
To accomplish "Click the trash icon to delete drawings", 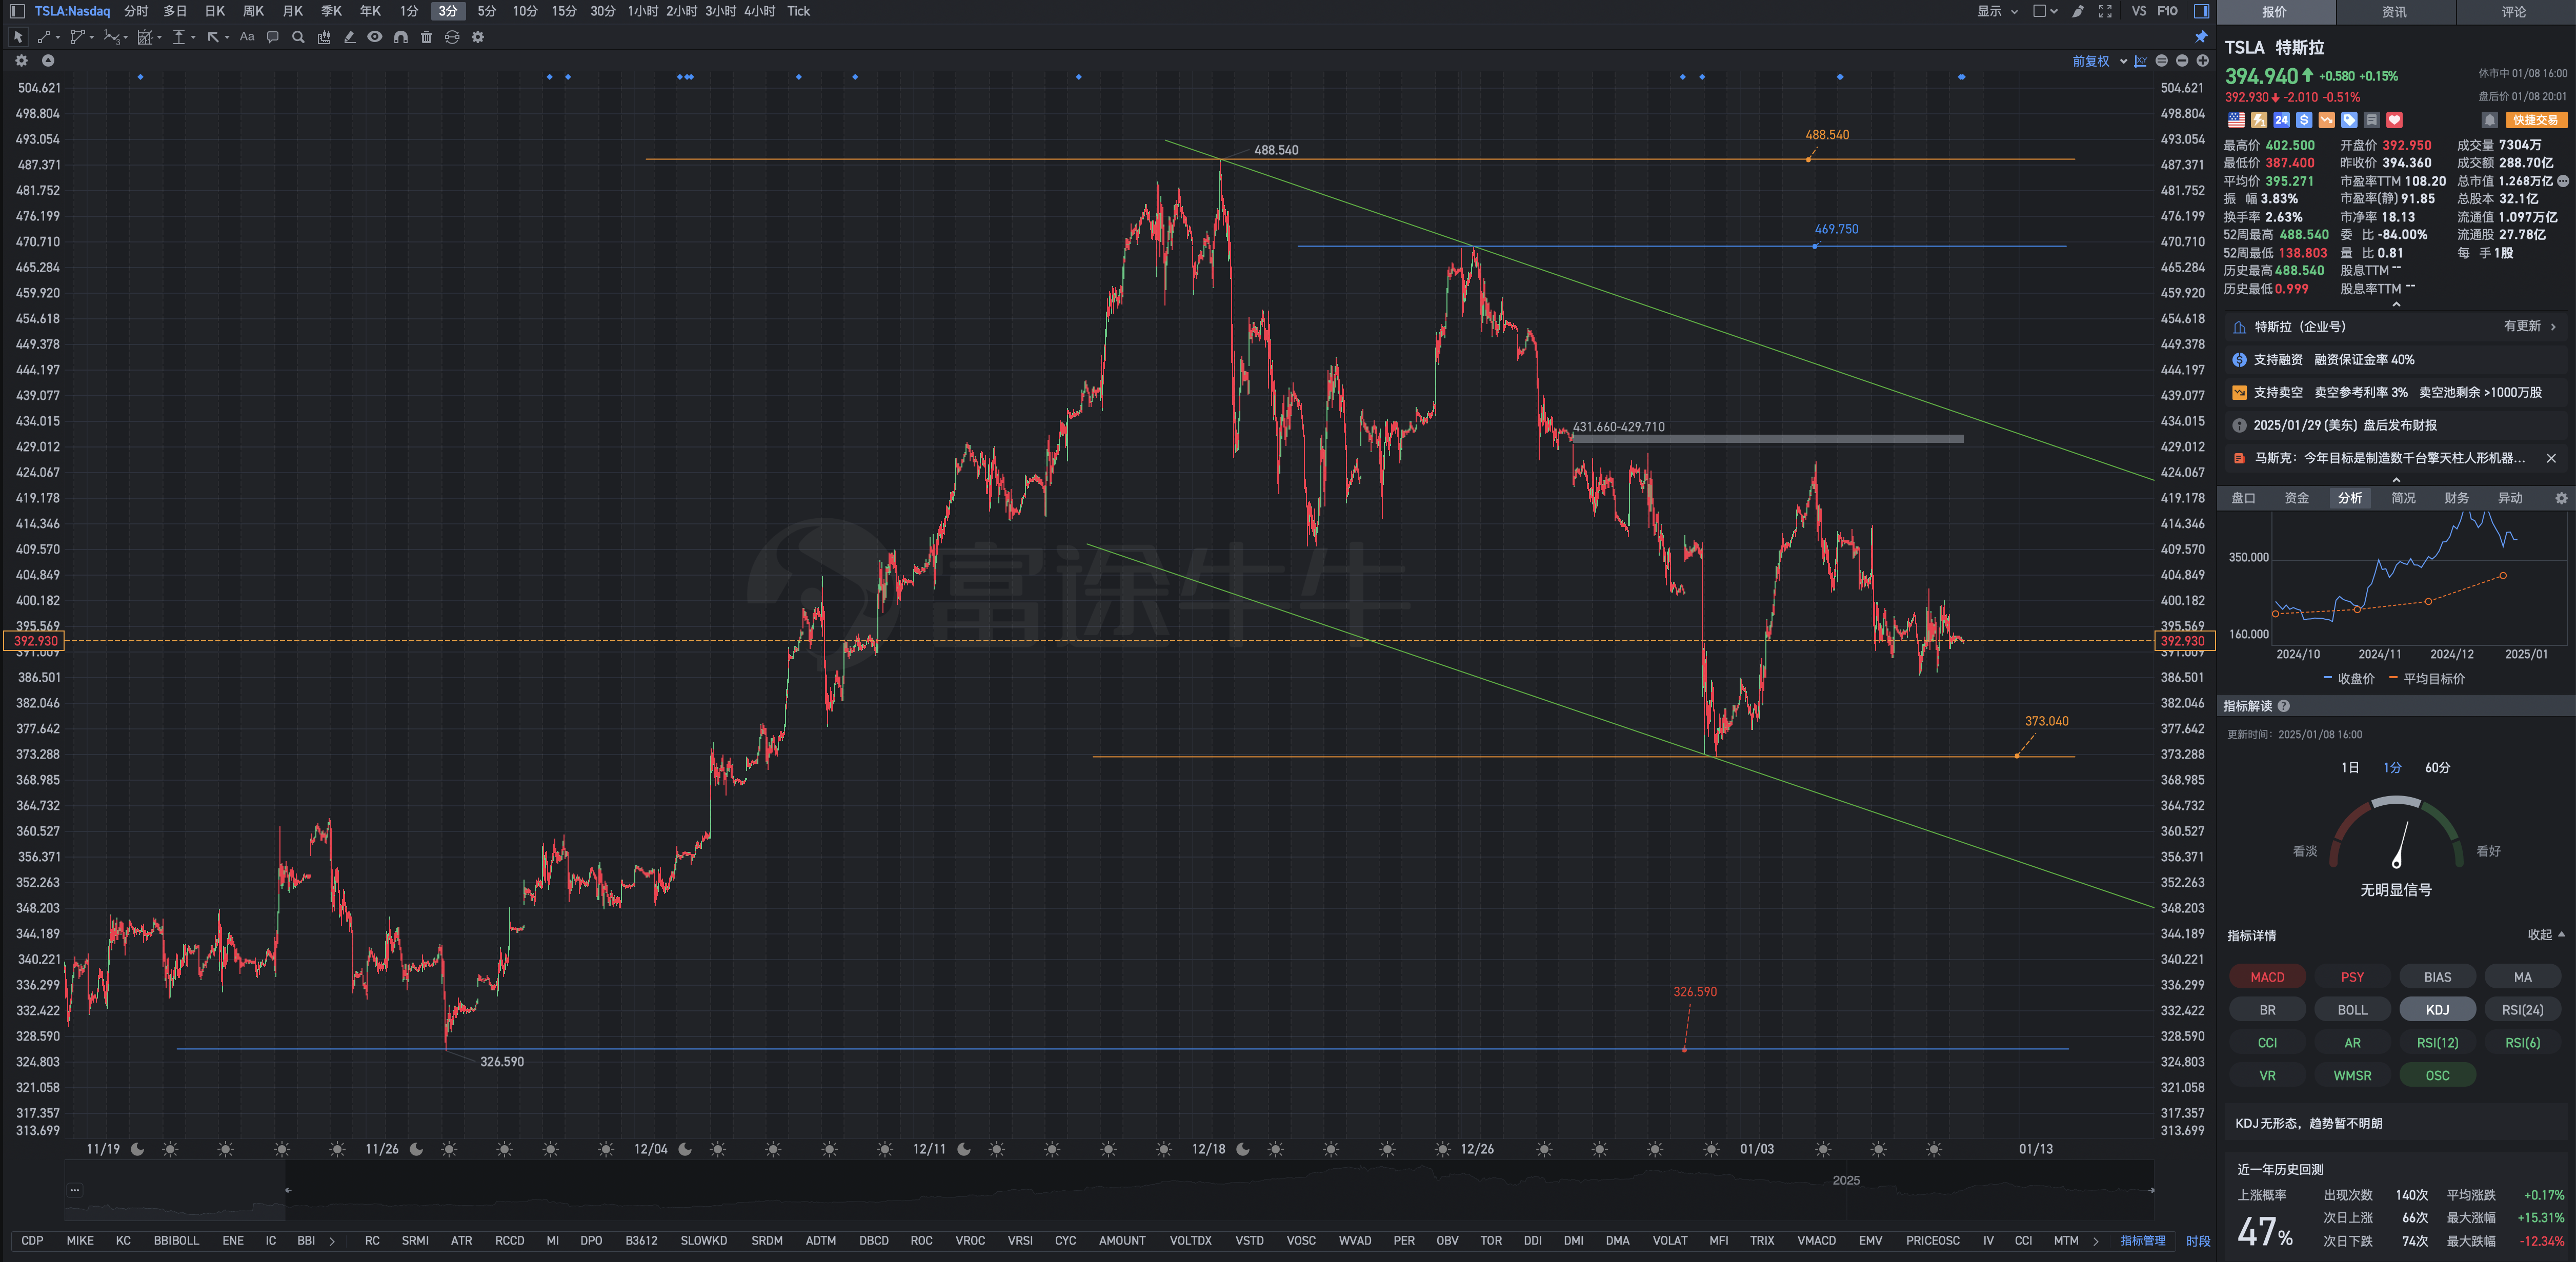I will pos(427,37).
